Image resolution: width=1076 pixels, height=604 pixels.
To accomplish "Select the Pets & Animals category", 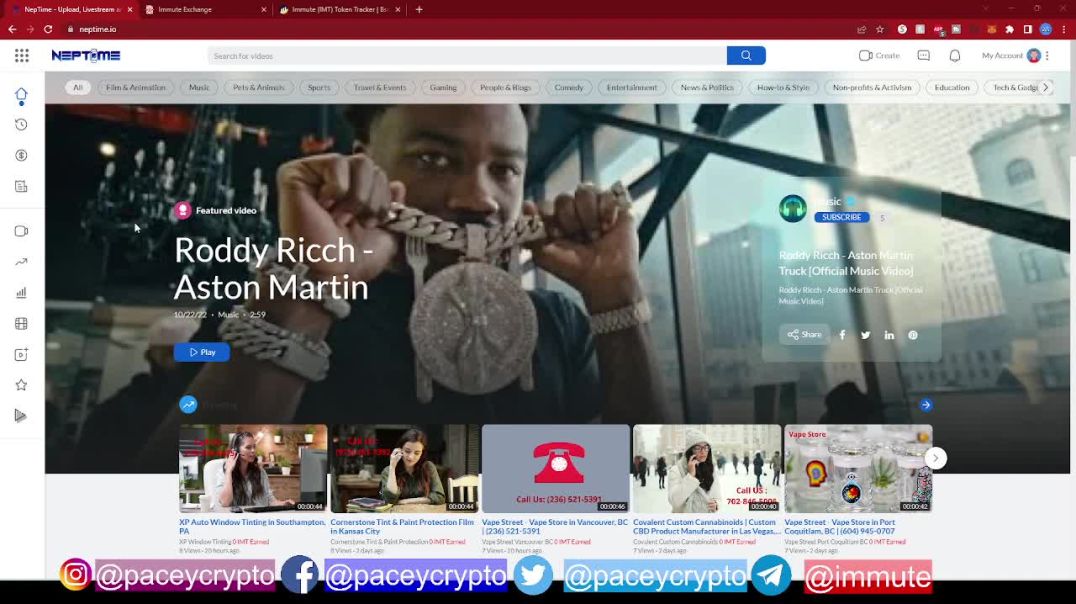I will click(258, 87).
